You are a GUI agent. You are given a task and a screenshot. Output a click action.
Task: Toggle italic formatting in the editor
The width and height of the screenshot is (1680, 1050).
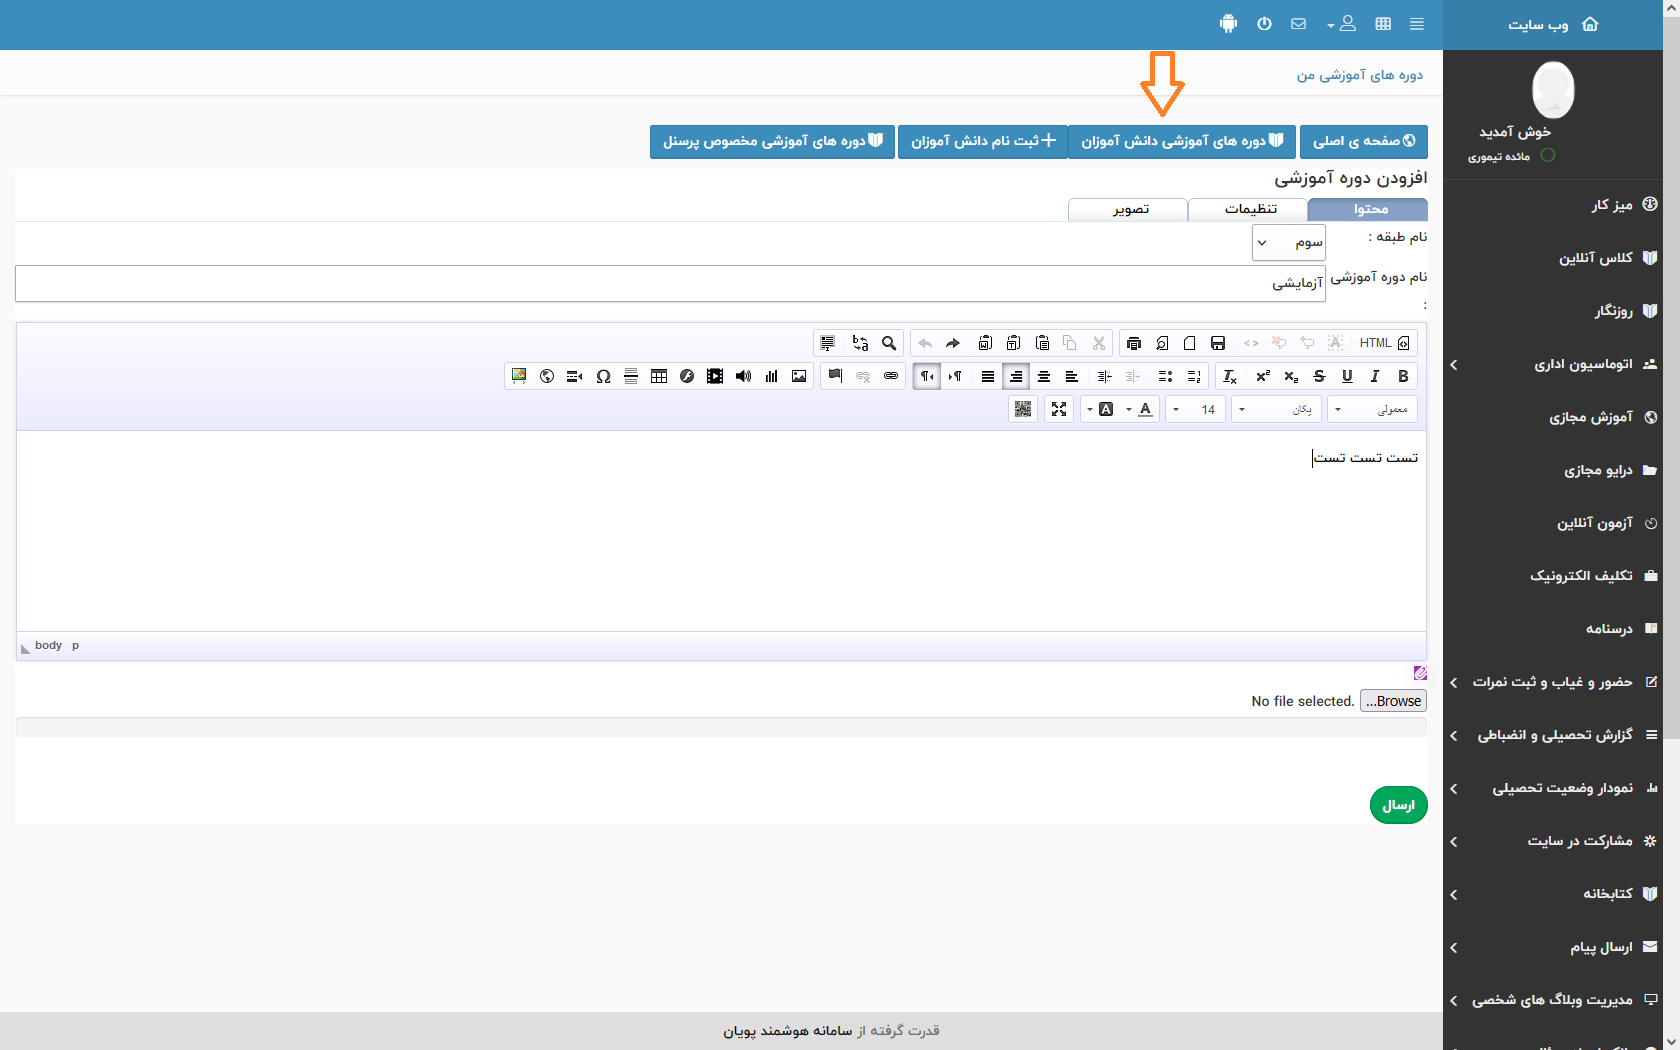pyautogui.click(x=1375, y=376)
